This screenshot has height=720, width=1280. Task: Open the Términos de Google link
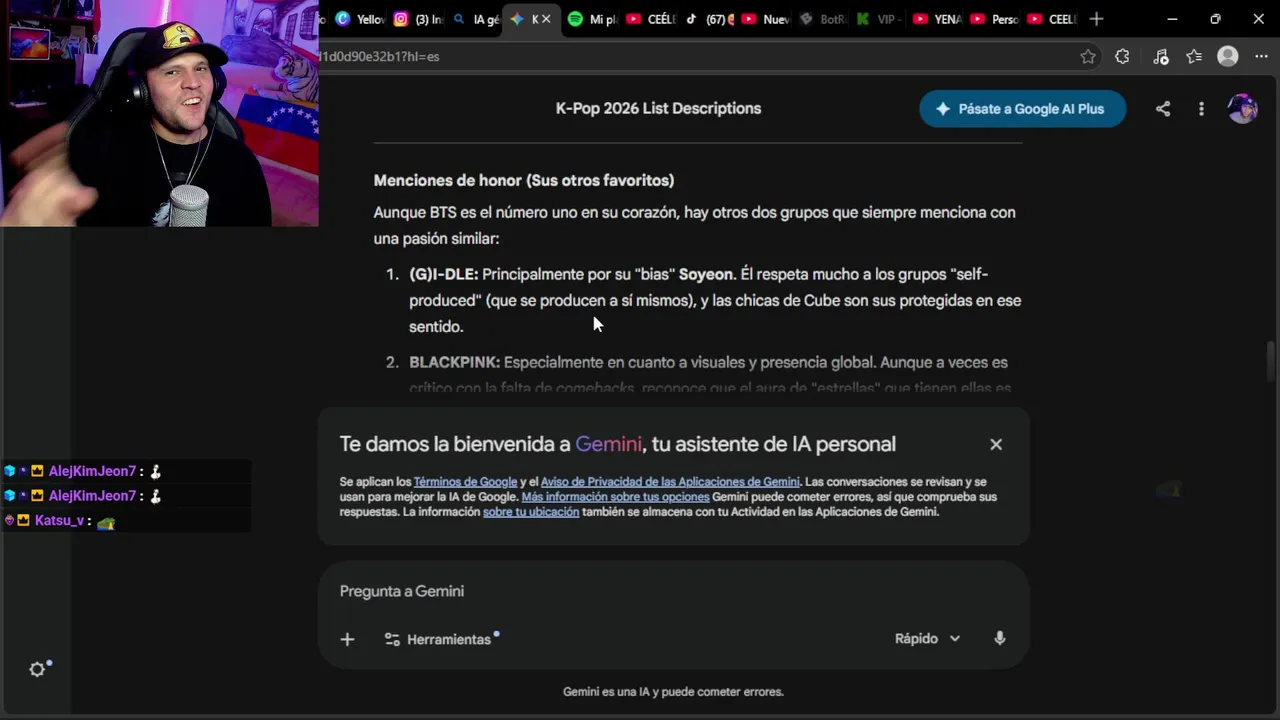click(465, 482)
